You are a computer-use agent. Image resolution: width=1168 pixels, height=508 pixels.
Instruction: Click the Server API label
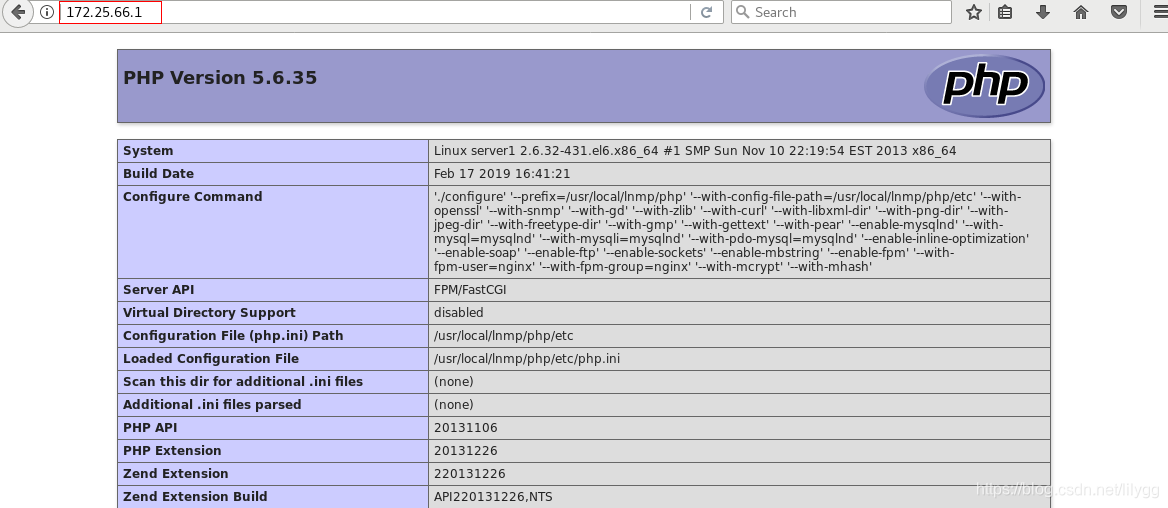(158, 289)
